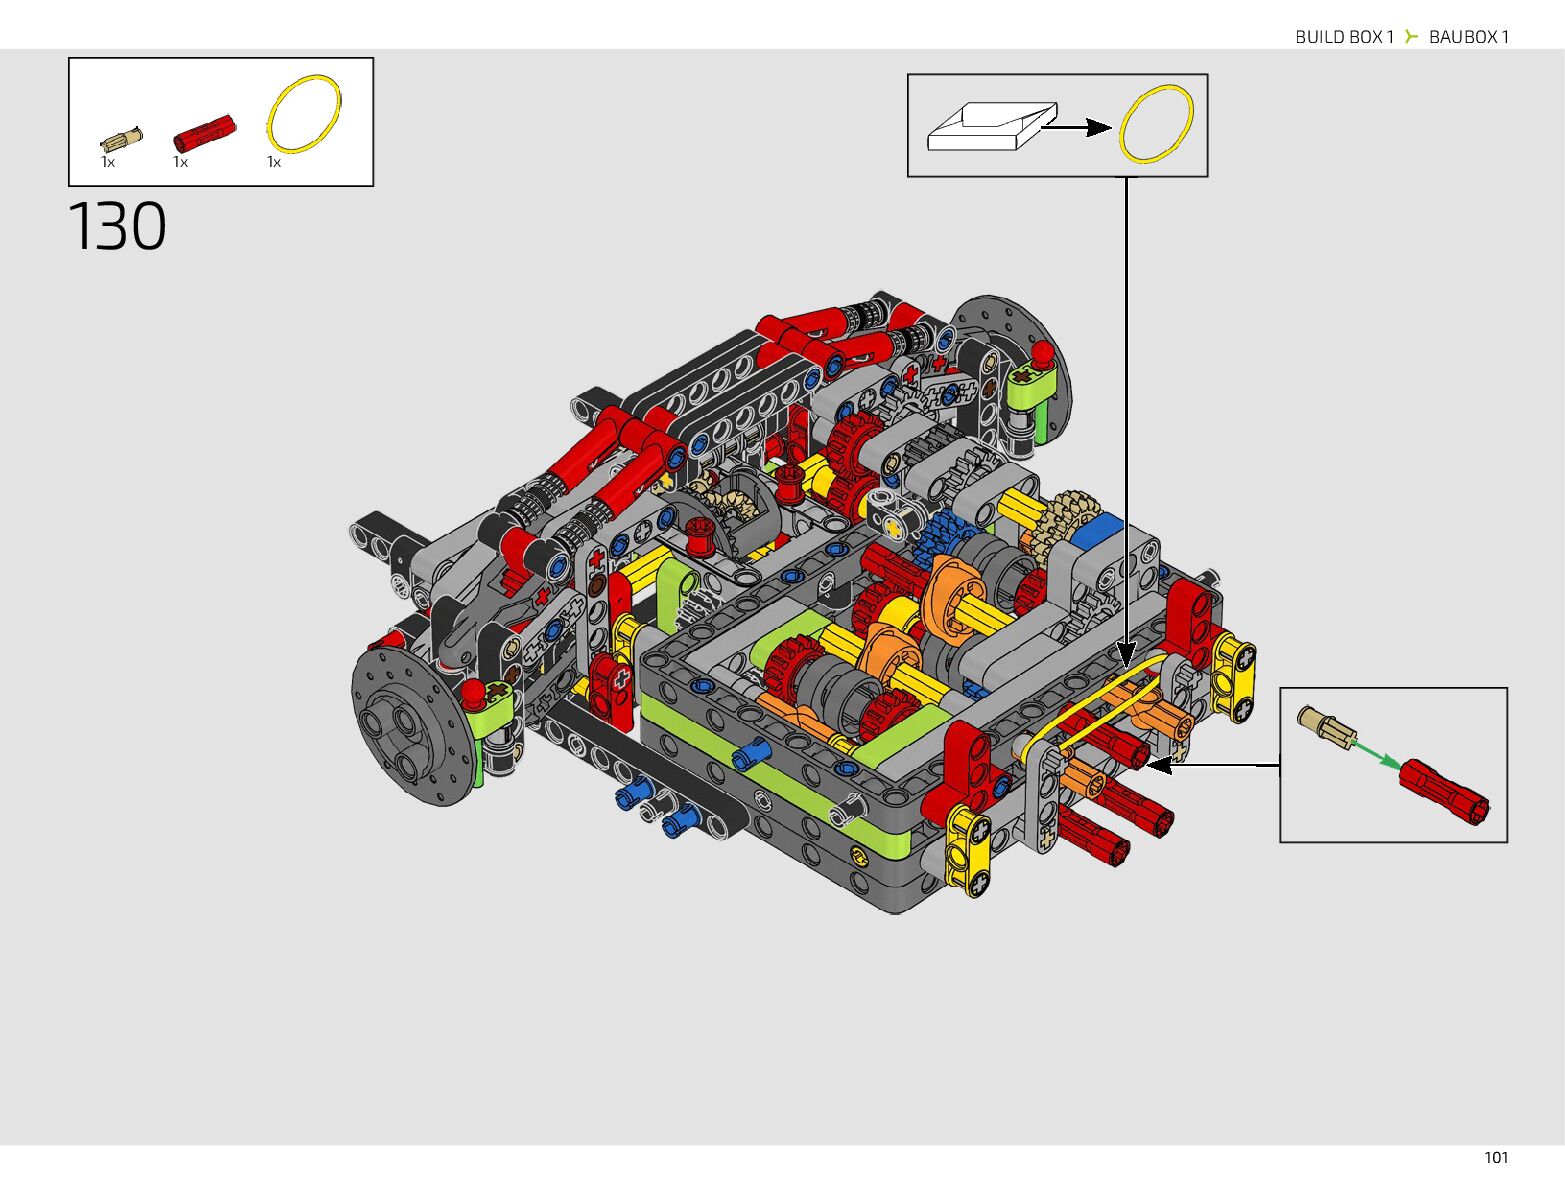This screenshot has width=1565, height=1191.
Task: Click the green arrow between BUILD BOX labels
Action: coord(1411,37)
